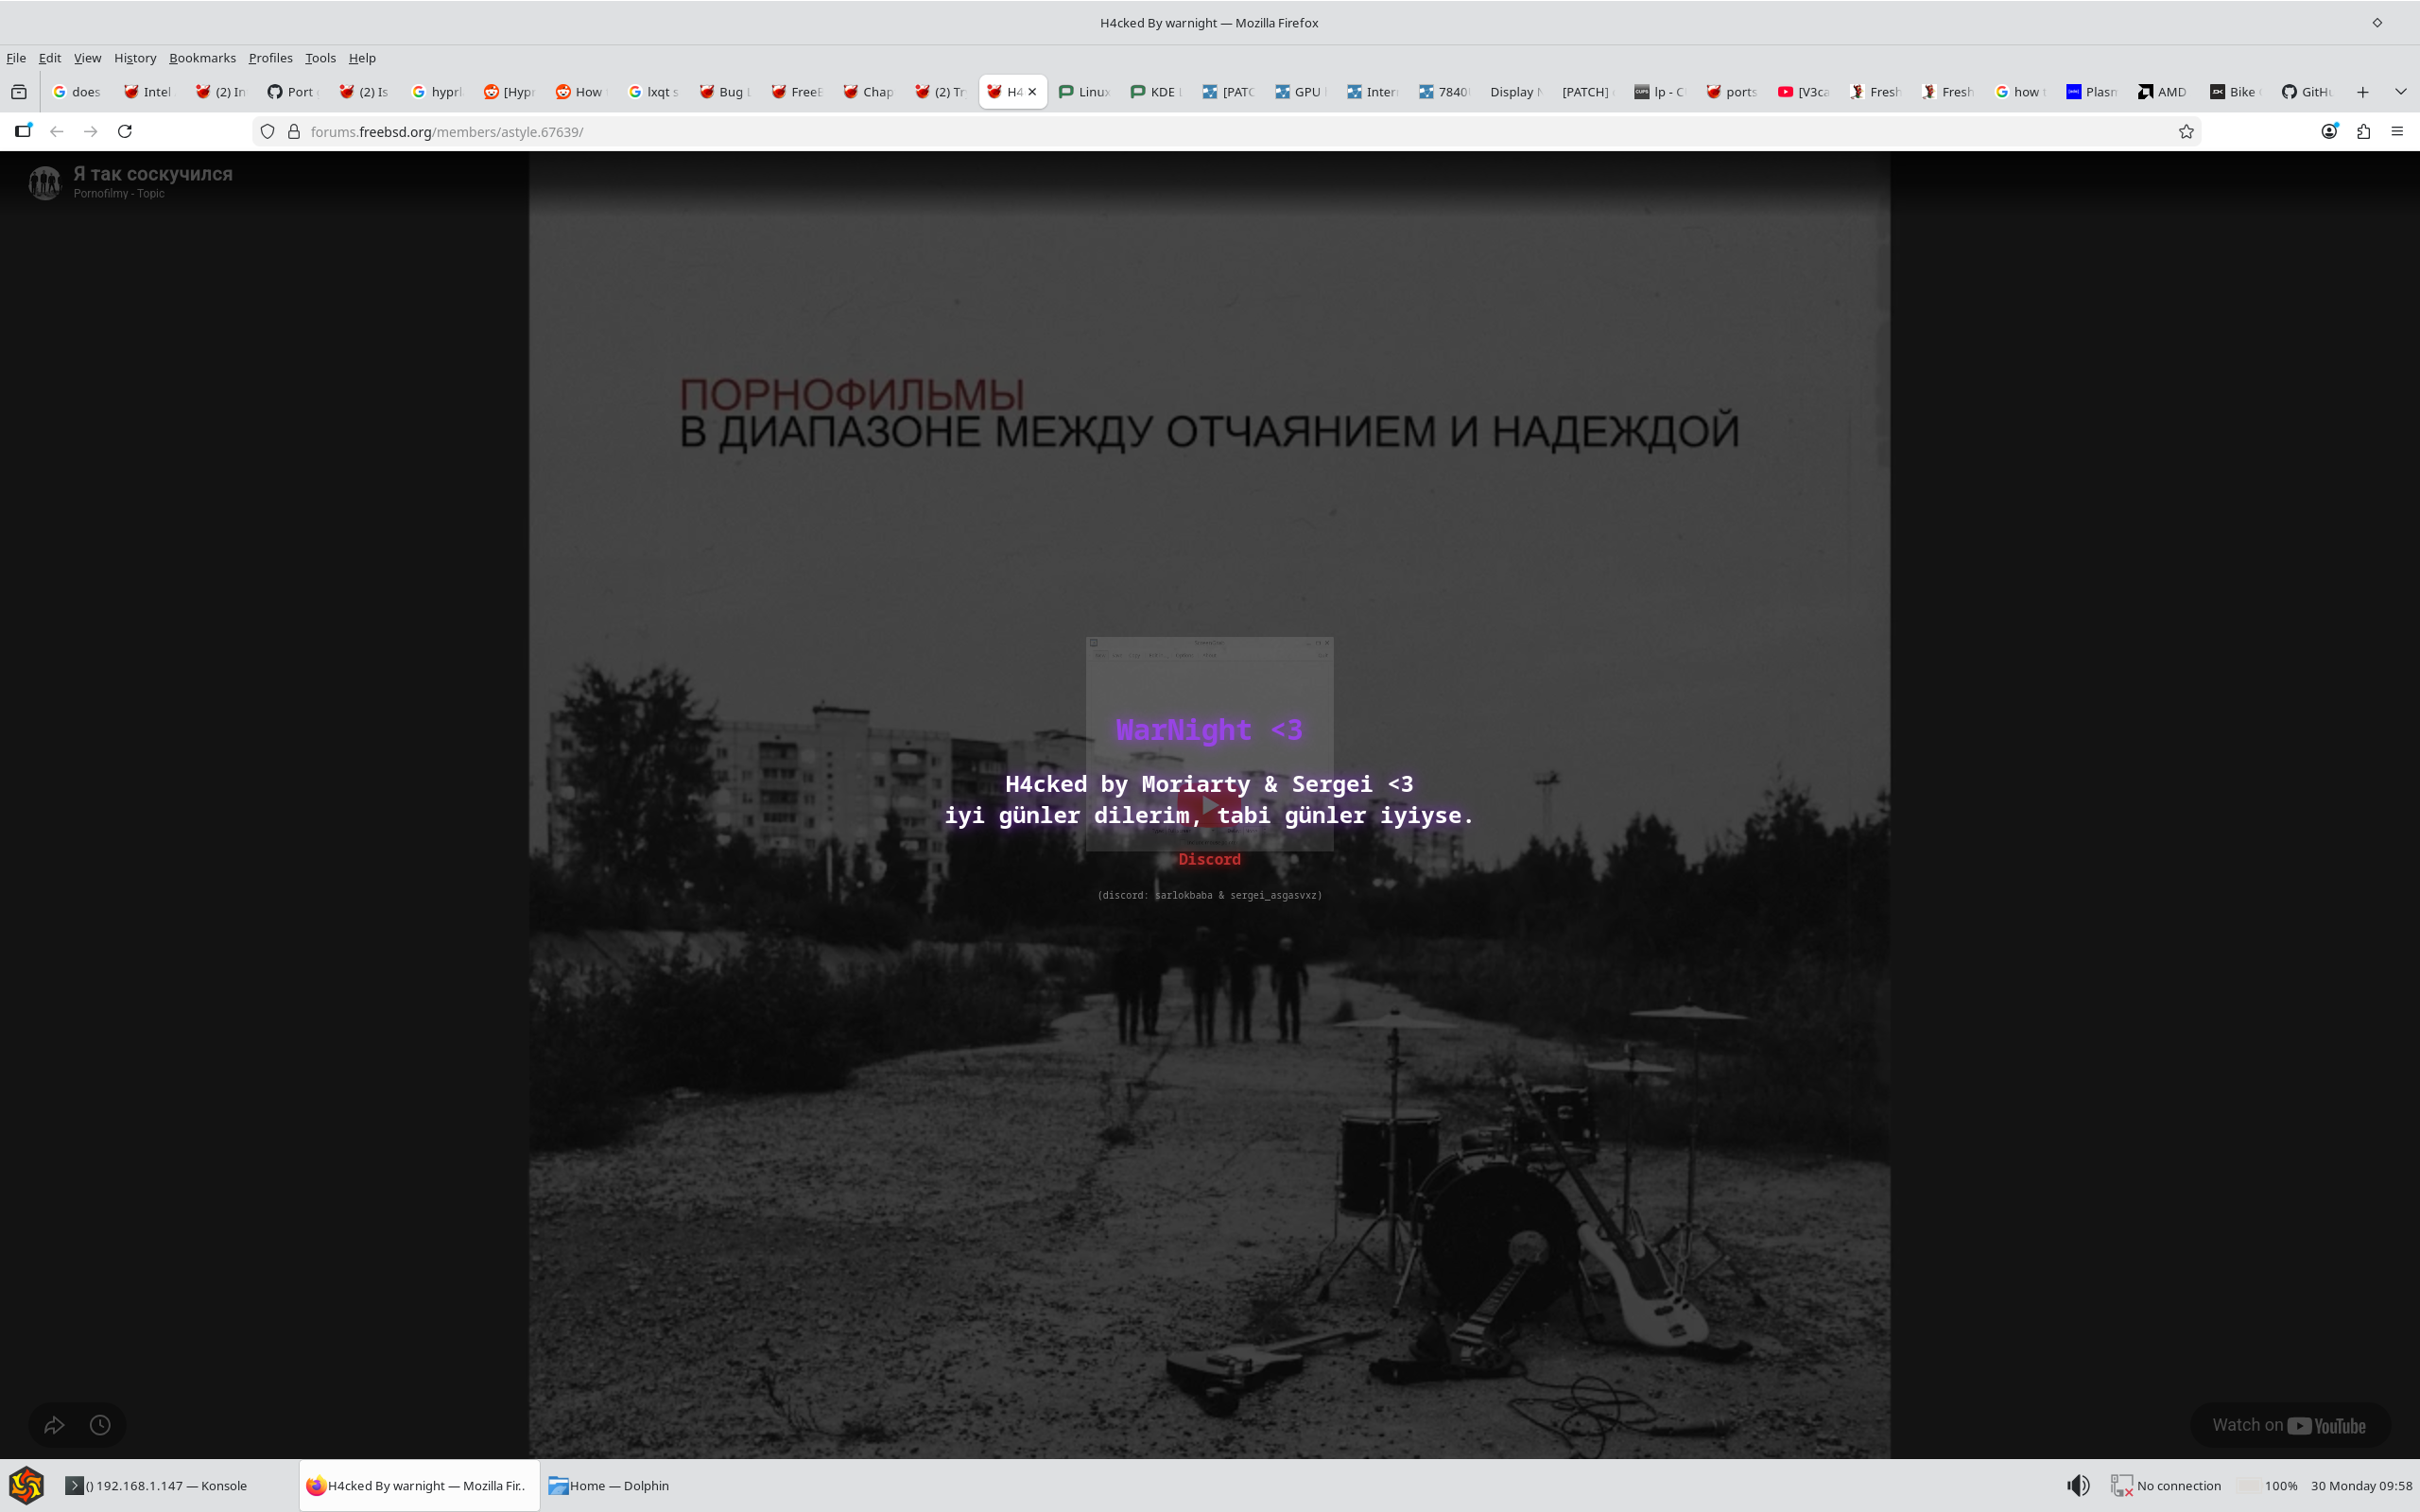Viewport: 2420px width, 1512px height.
Task: Click the Firefox account avatar icon
Action: pos(2329,131)
